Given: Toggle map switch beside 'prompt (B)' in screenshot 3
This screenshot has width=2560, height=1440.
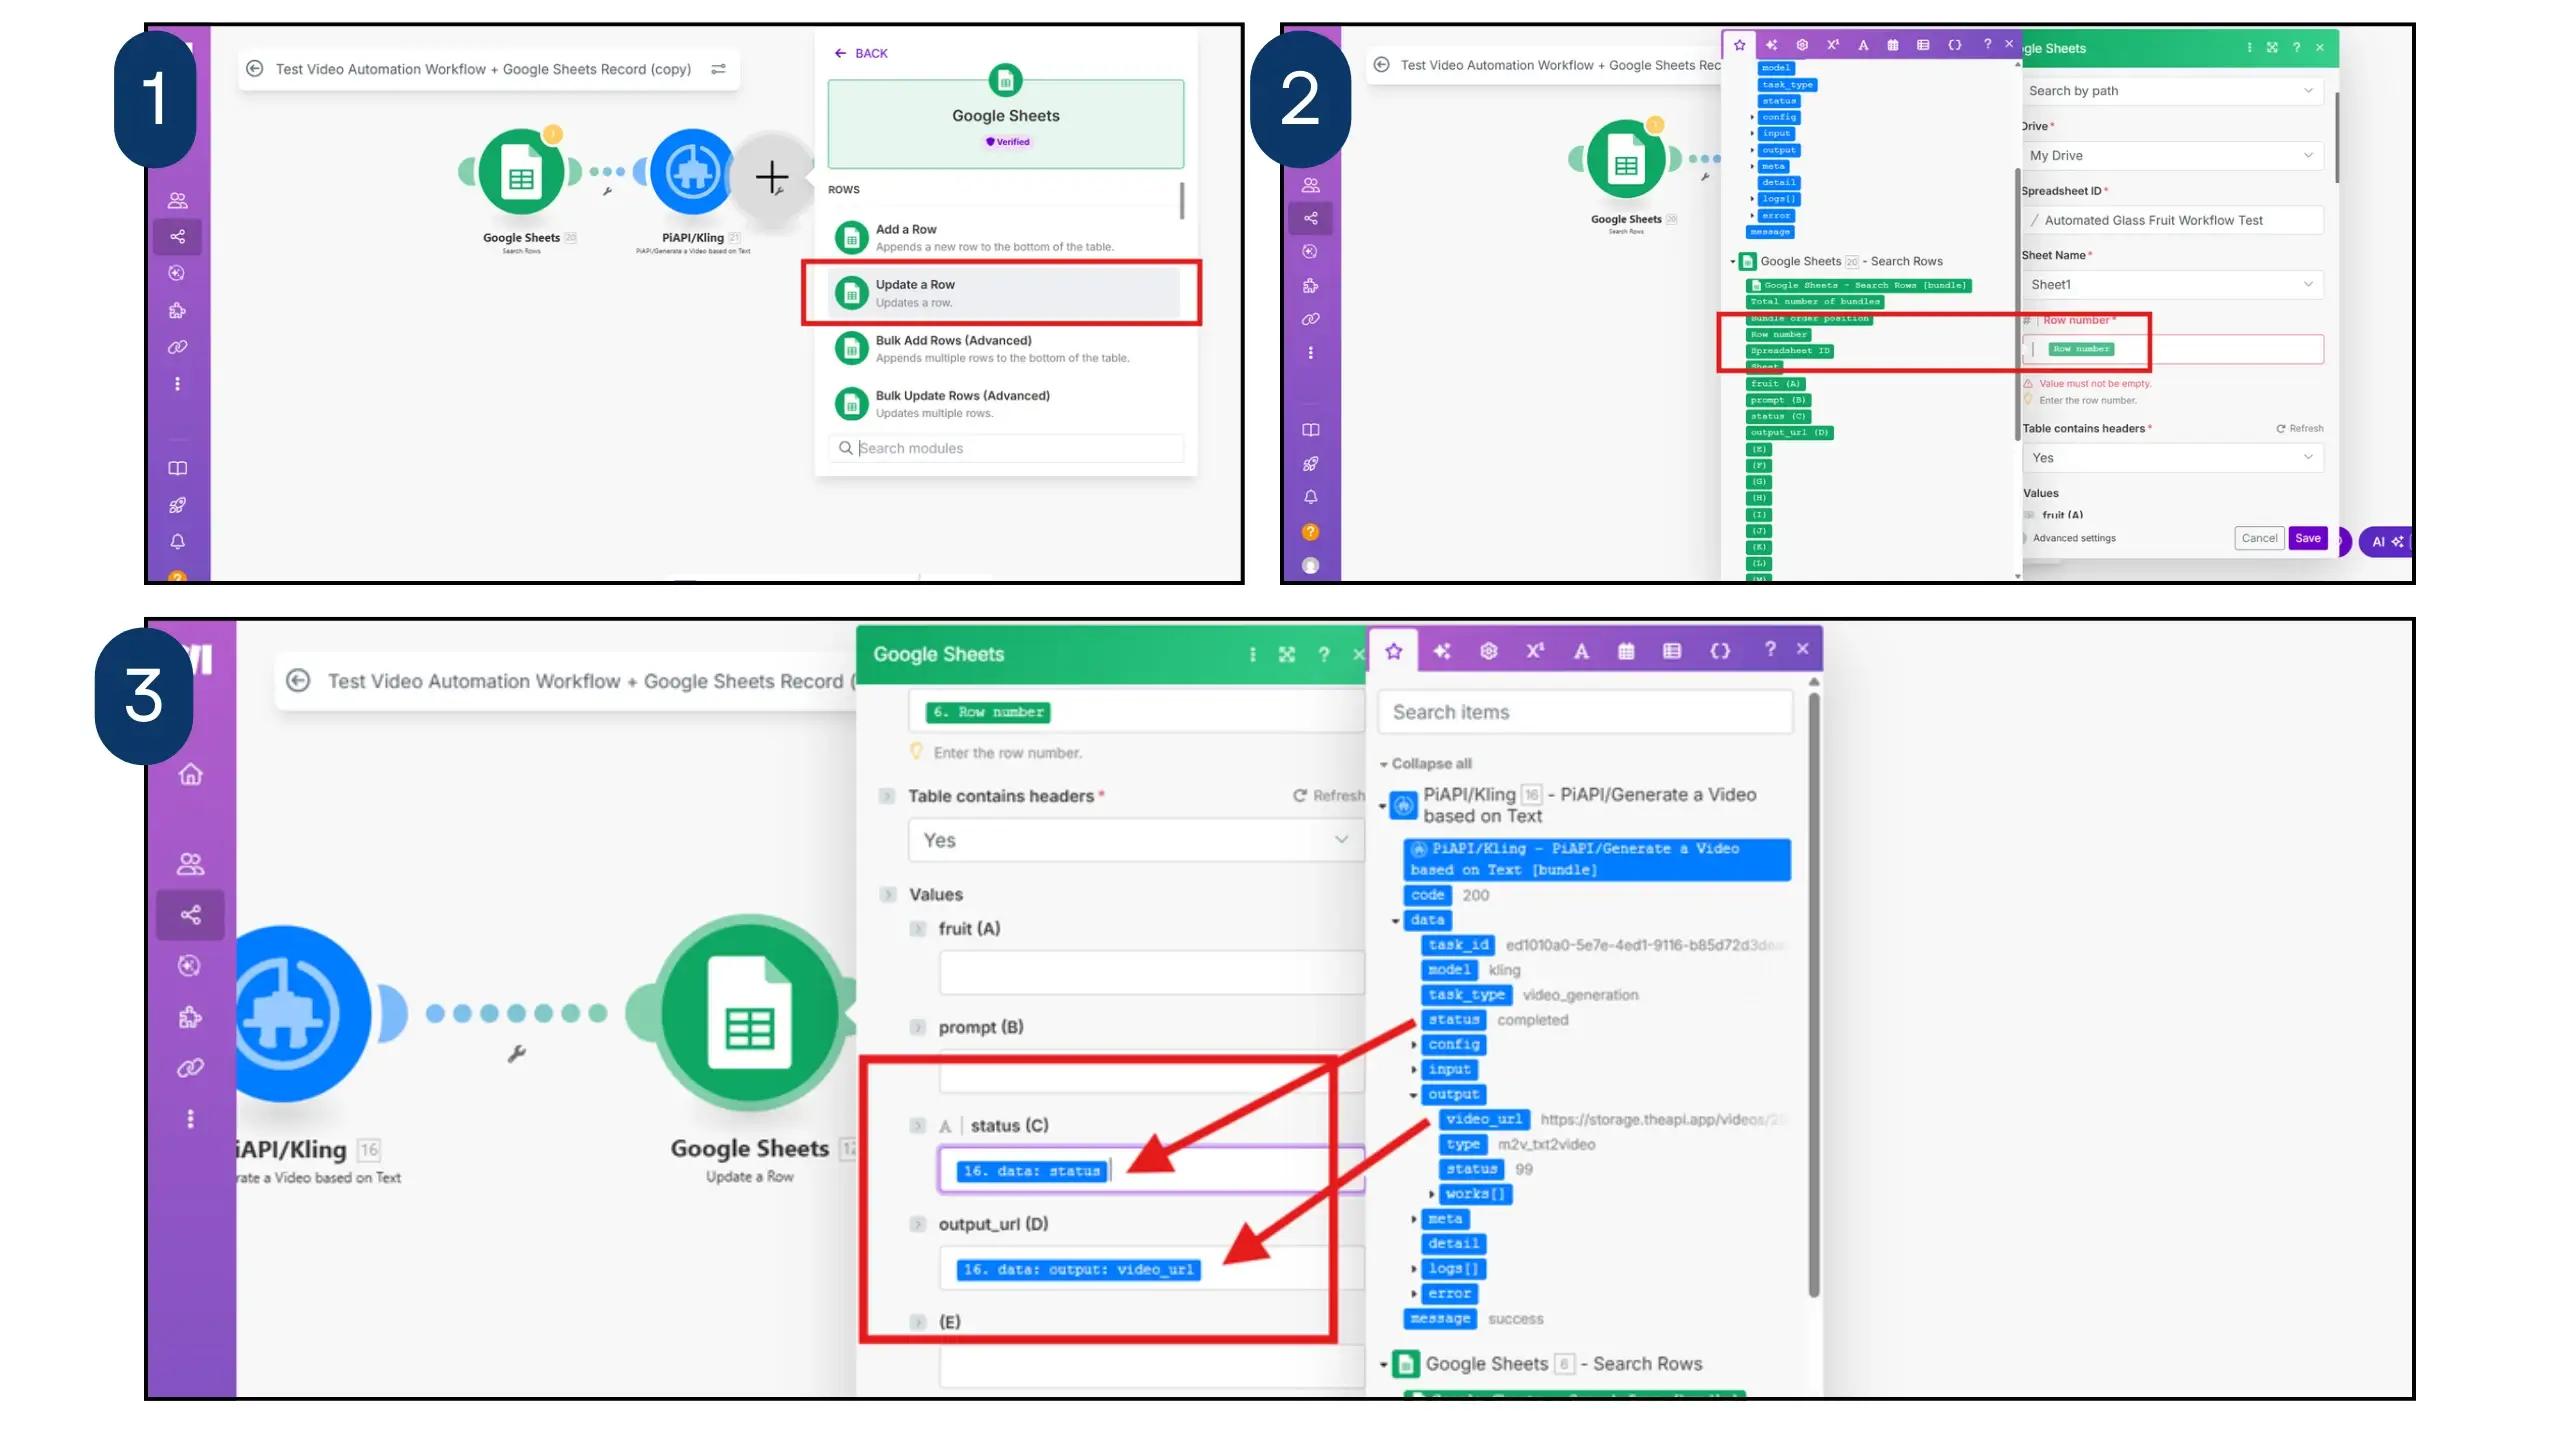Looking at the screenshot, I should tap(917, 1027).
